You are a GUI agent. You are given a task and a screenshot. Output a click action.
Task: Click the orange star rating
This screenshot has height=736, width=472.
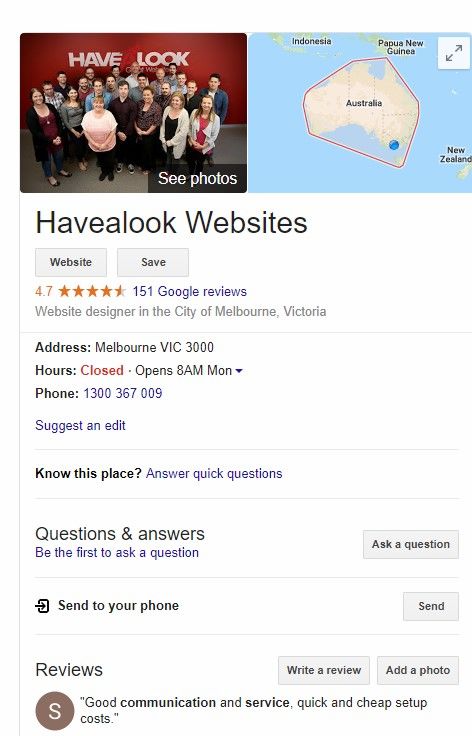[x=92, y=291]
